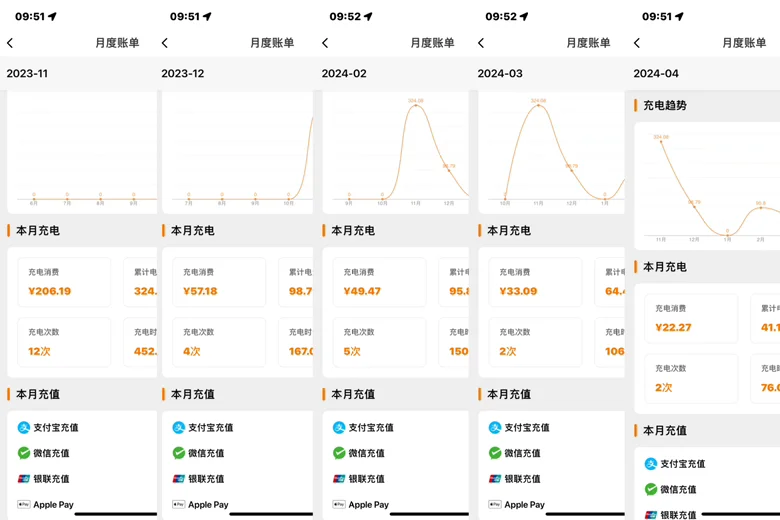Tap the ¥22.27 charging cost card
The width and height of the screenshot is (780, 520).
(691, 318)
